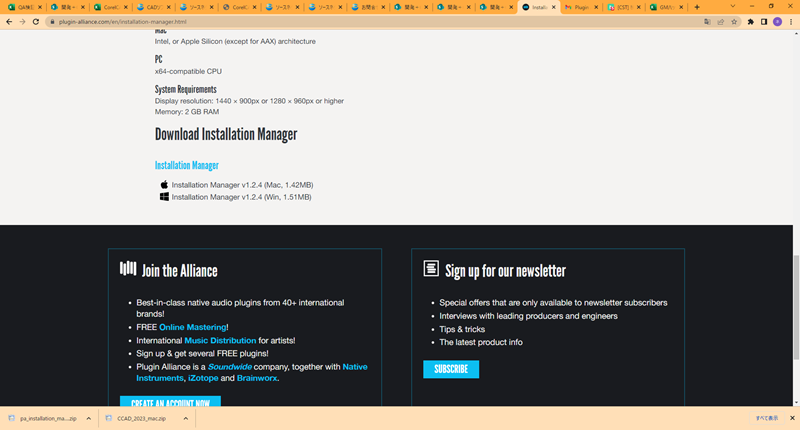Click the share page icon
Screen dimensions: 800x430
point(721,22)
